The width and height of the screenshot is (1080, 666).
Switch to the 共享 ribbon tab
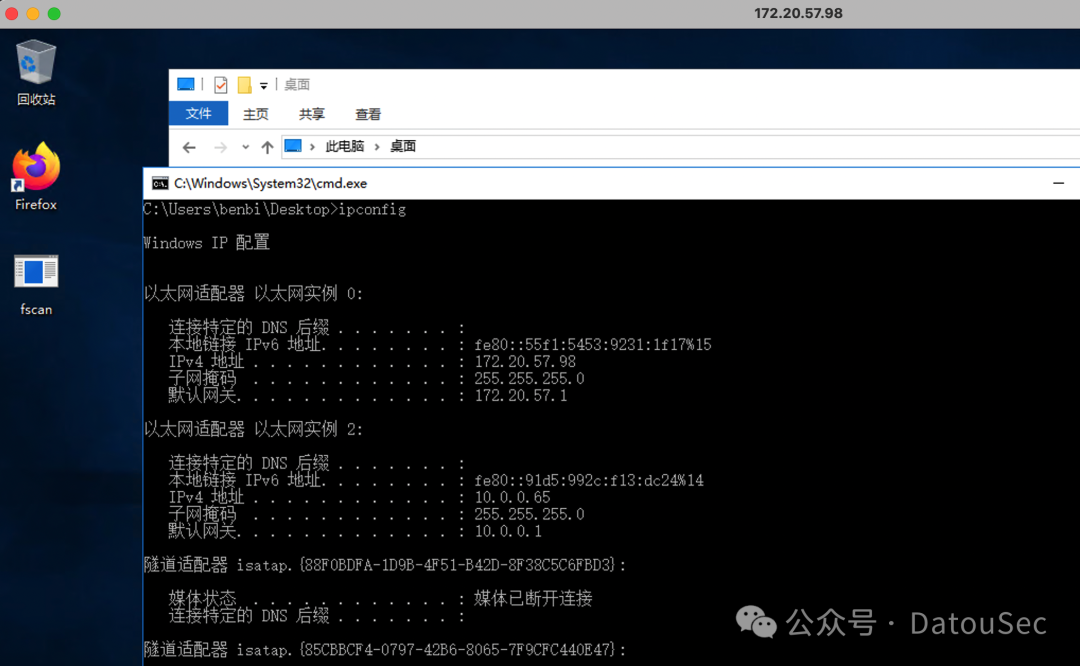pos(311,114)
